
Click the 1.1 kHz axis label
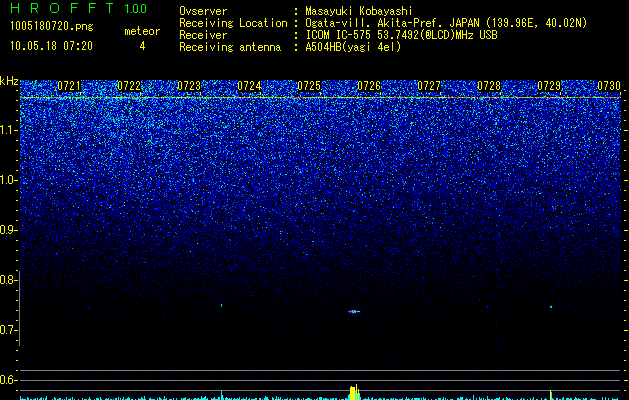[9, 130]
